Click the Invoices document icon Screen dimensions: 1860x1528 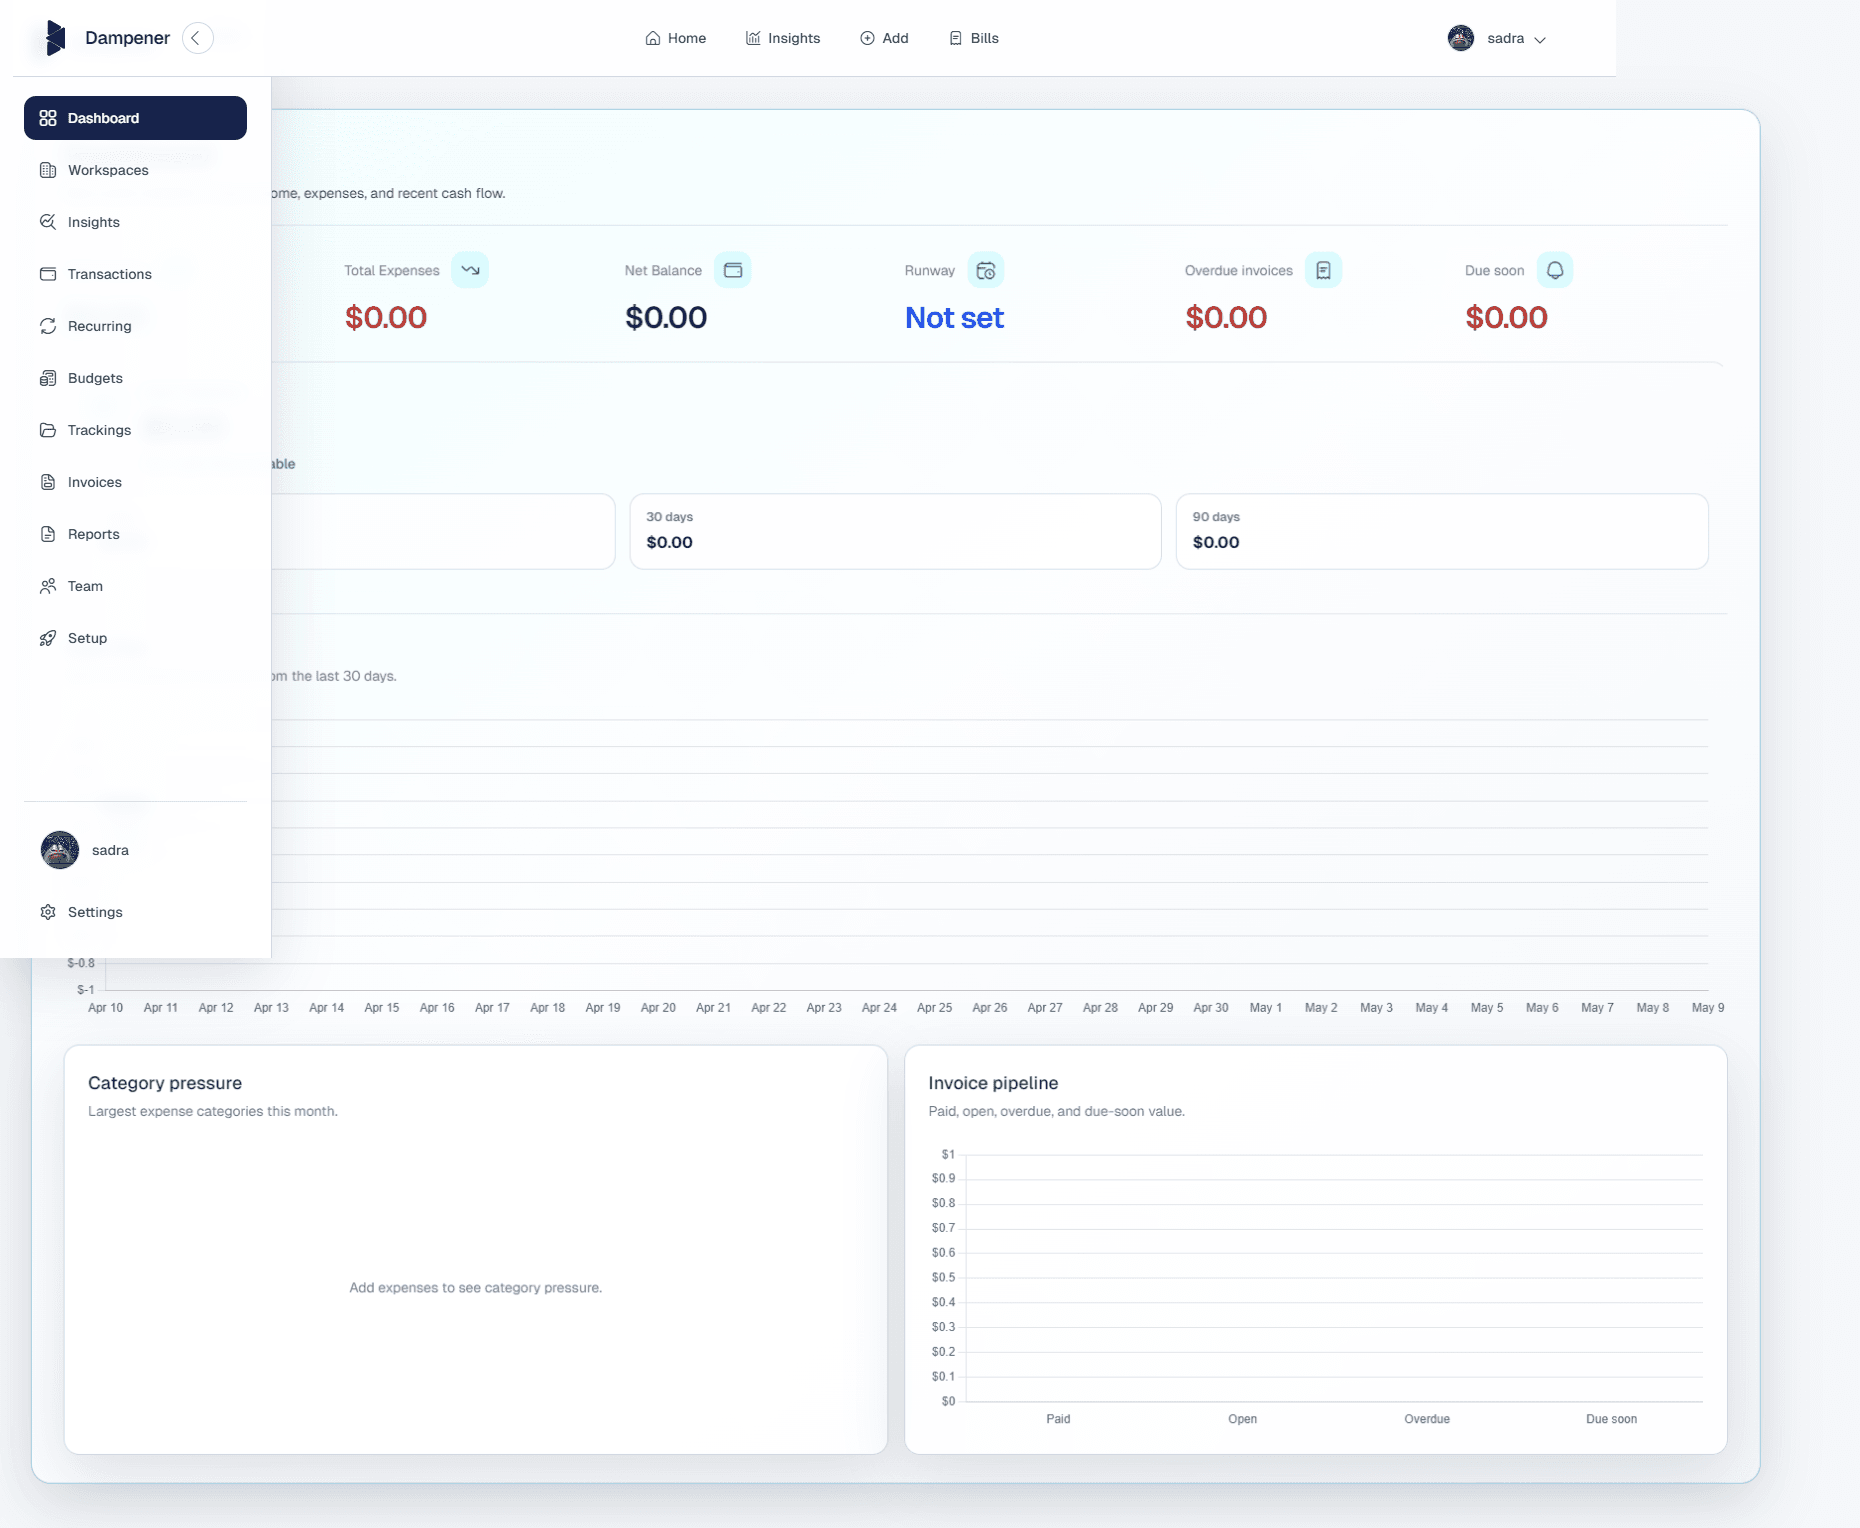pyautogui.click(x=48, y=482)
